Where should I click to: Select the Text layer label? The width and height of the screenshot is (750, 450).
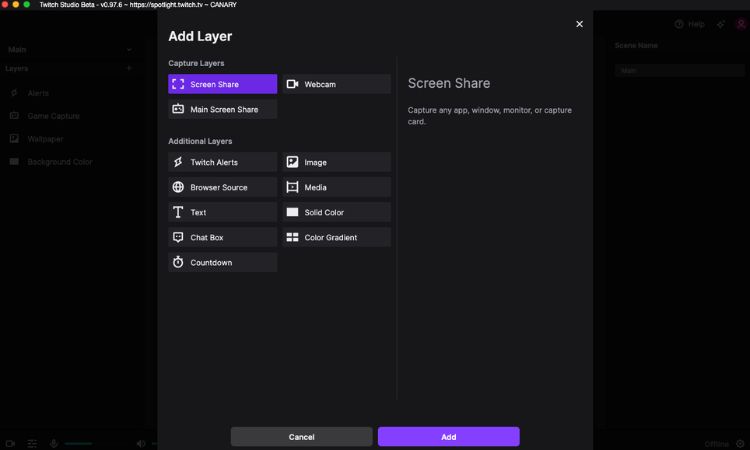(x=198, y=212)
